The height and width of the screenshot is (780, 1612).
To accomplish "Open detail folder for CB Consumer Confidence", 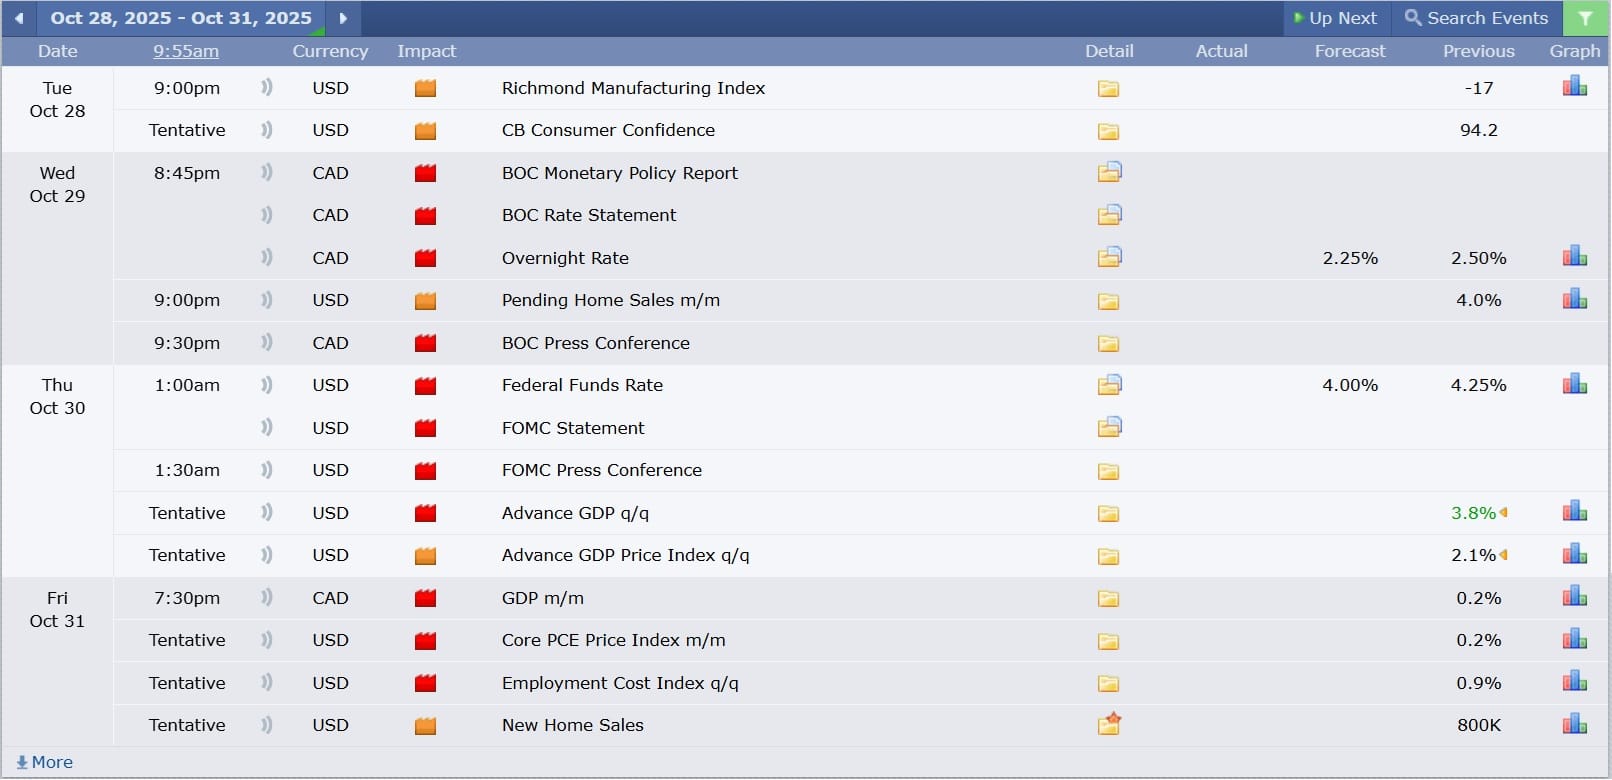I will coord(1108,131).
